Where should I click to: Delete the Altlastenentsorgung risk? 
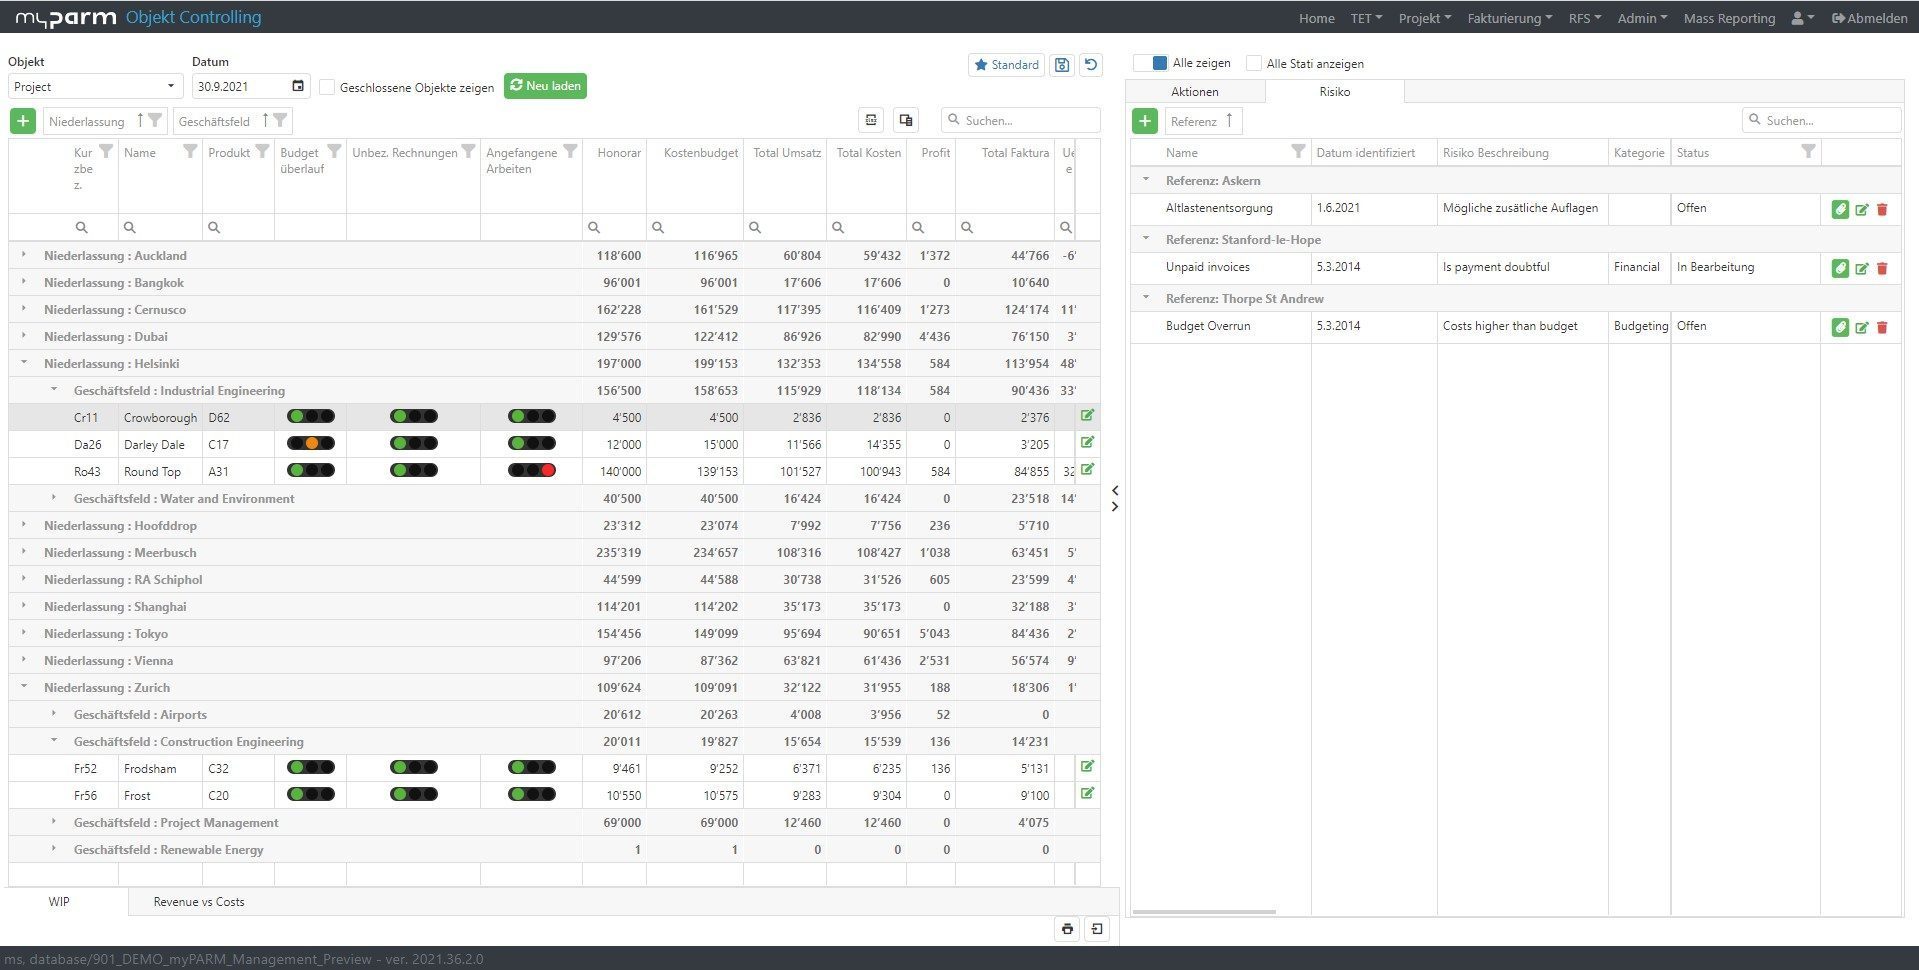coord(1883,209)
